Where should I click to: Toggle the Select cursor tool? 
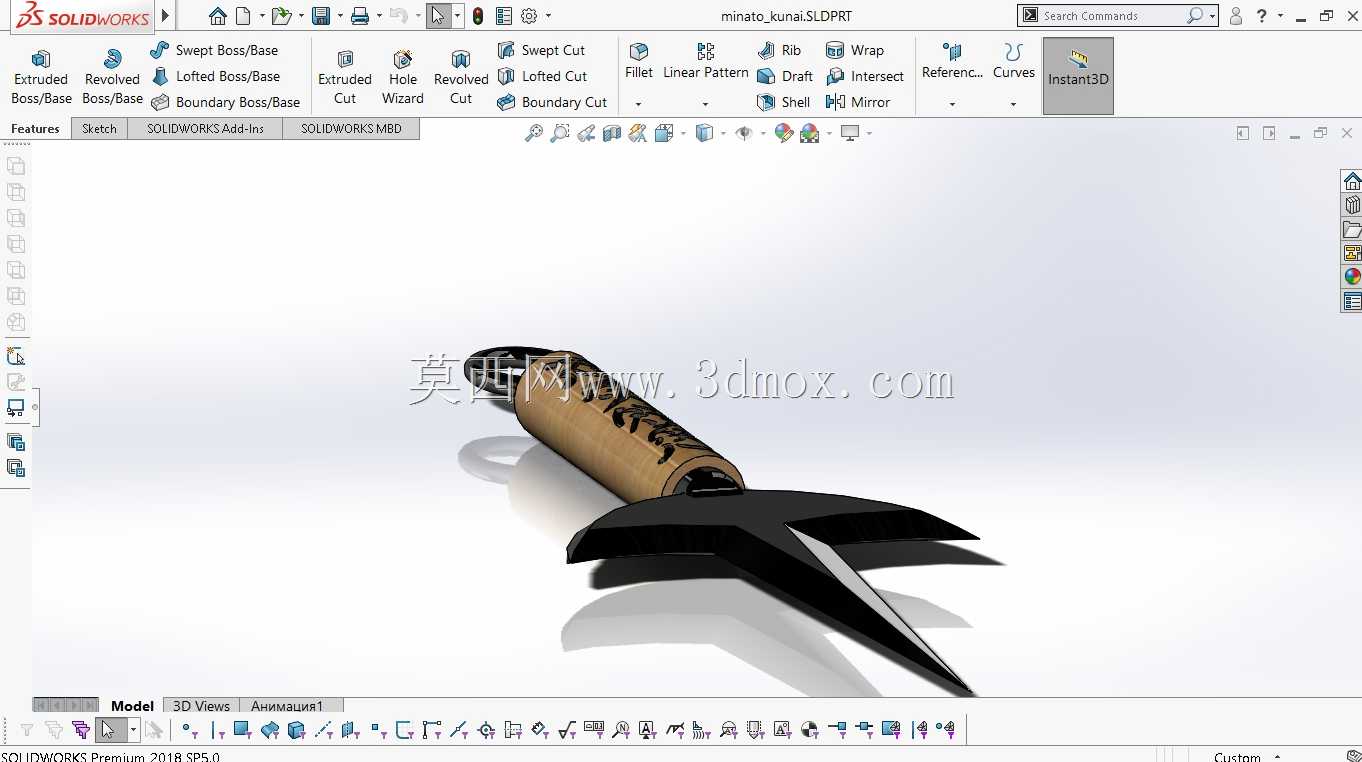click(x=438, y=16)
